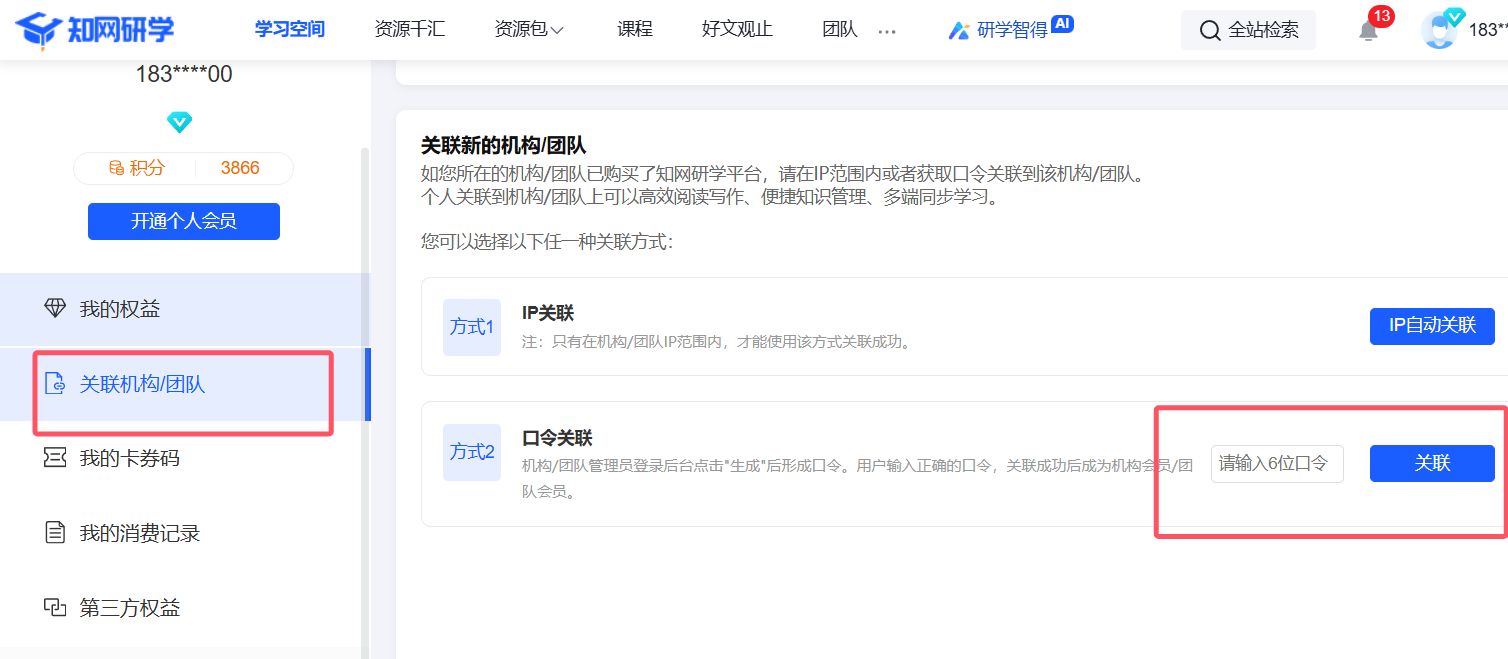Click the 研学智得 AI icon
This screenshot has height=659, width=1508.
[x=958, y=30]
